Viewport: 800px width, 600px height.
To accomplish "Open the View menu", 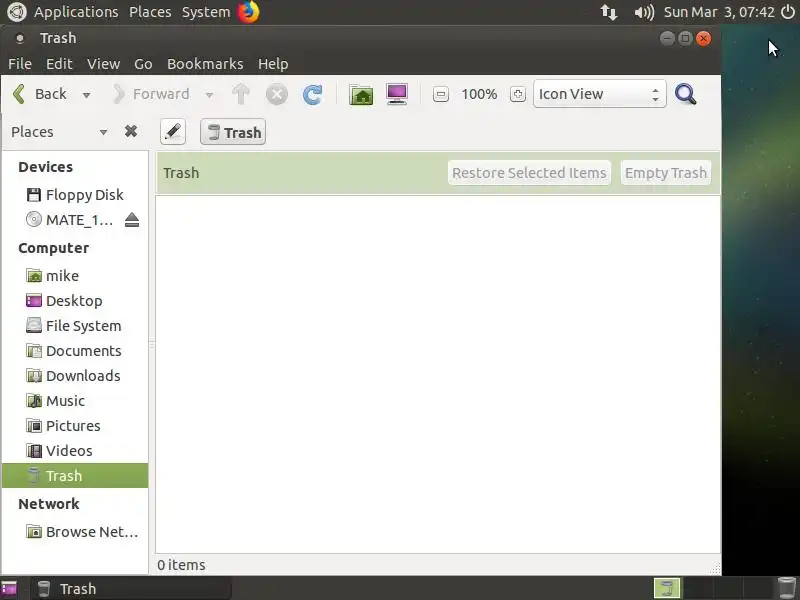I will 103,64.
